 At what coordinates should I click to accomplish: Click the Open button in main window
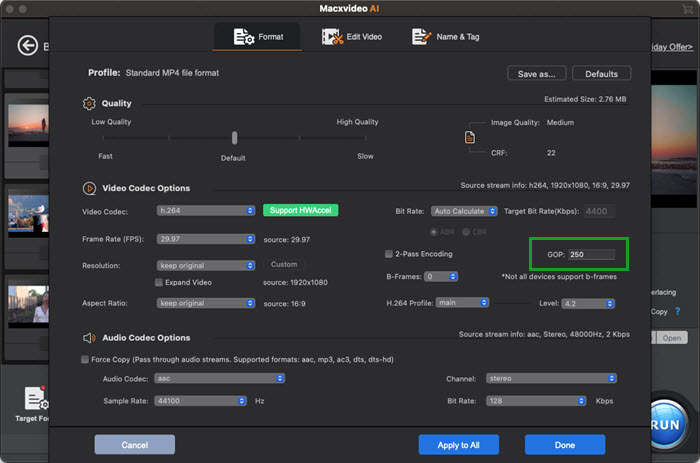[x=671, y=338]
